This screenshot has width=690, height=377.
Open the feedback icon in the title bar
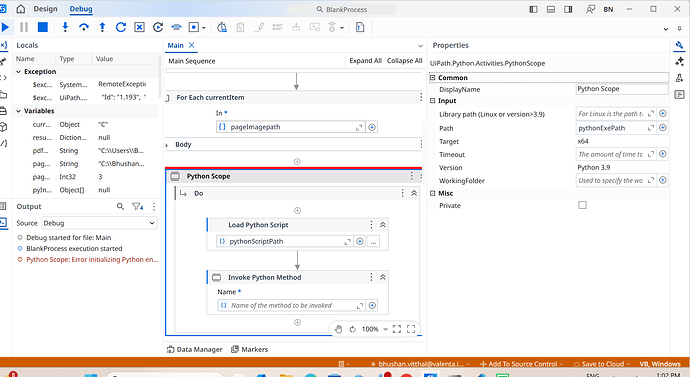(x=591, y=9)
